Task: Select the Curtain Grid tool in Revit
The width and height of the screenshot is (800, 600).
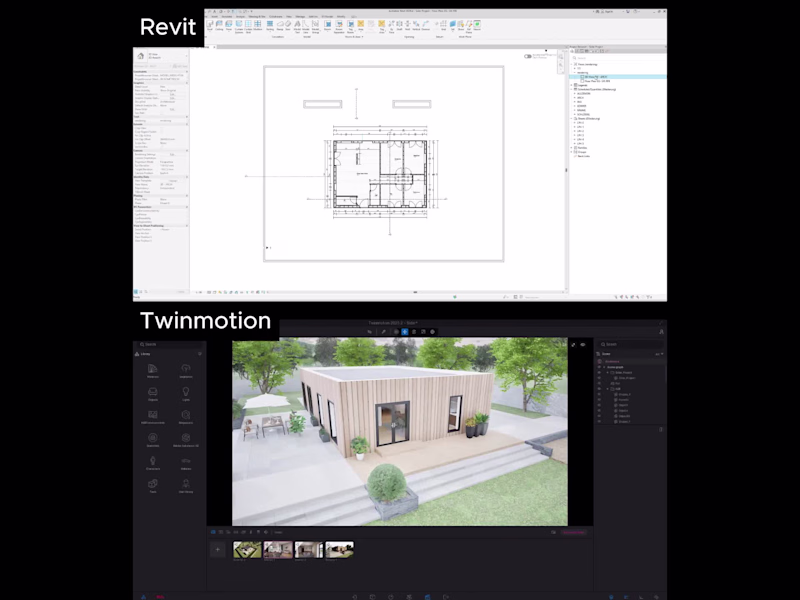Action: [x=248, y=26]
